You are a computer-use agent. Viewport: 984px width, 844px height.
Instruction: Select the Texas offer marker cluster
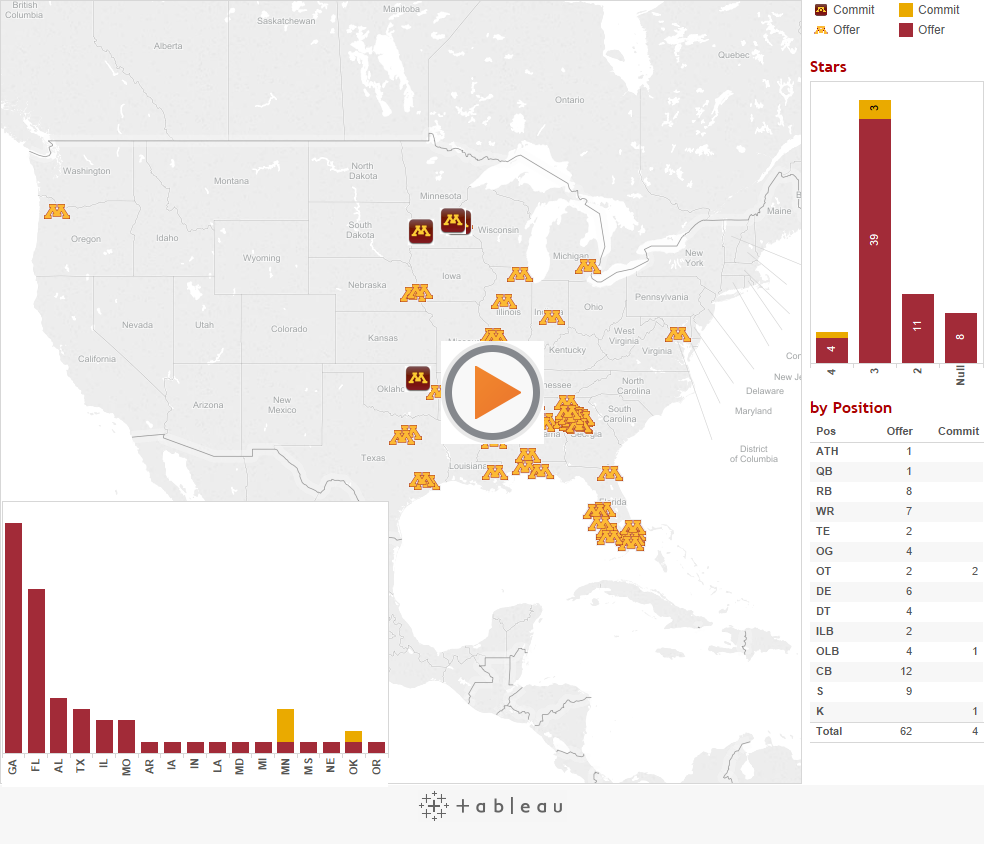point(405,435)
